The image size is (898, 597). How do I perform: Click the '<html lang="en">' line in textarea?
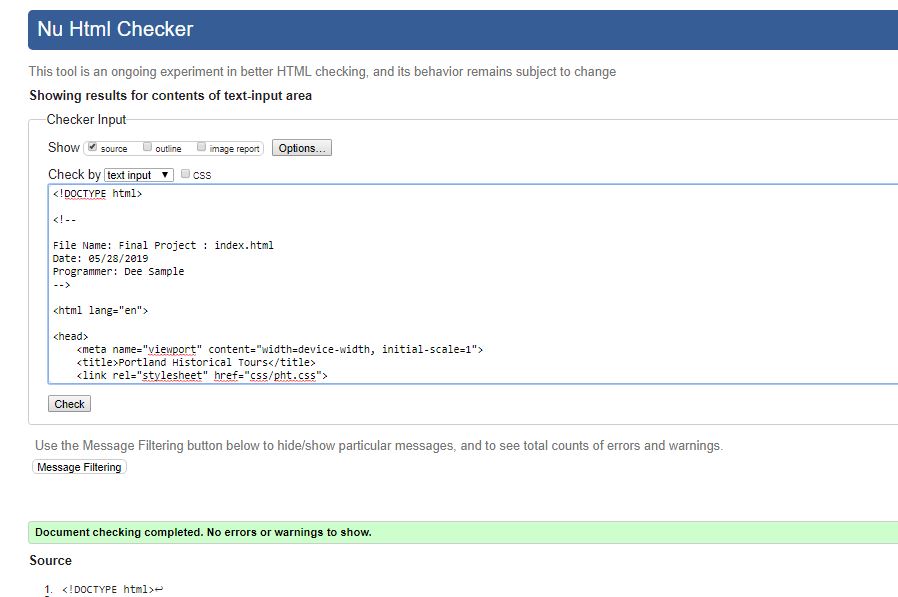[x=100, y=311]
